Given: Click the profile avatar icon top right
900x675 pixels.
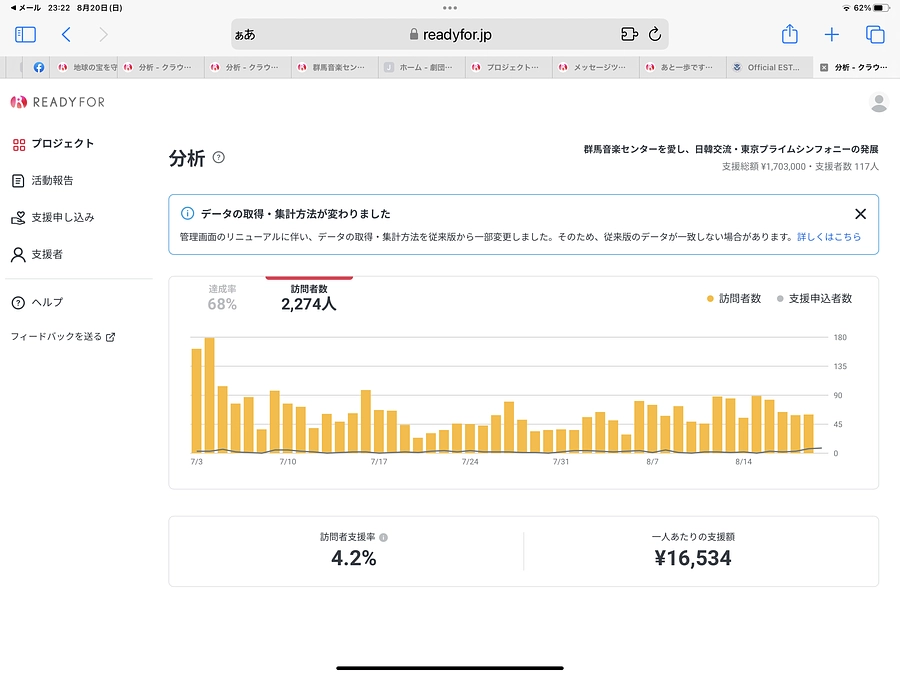Looking at the screenshot, I should 878,101.
